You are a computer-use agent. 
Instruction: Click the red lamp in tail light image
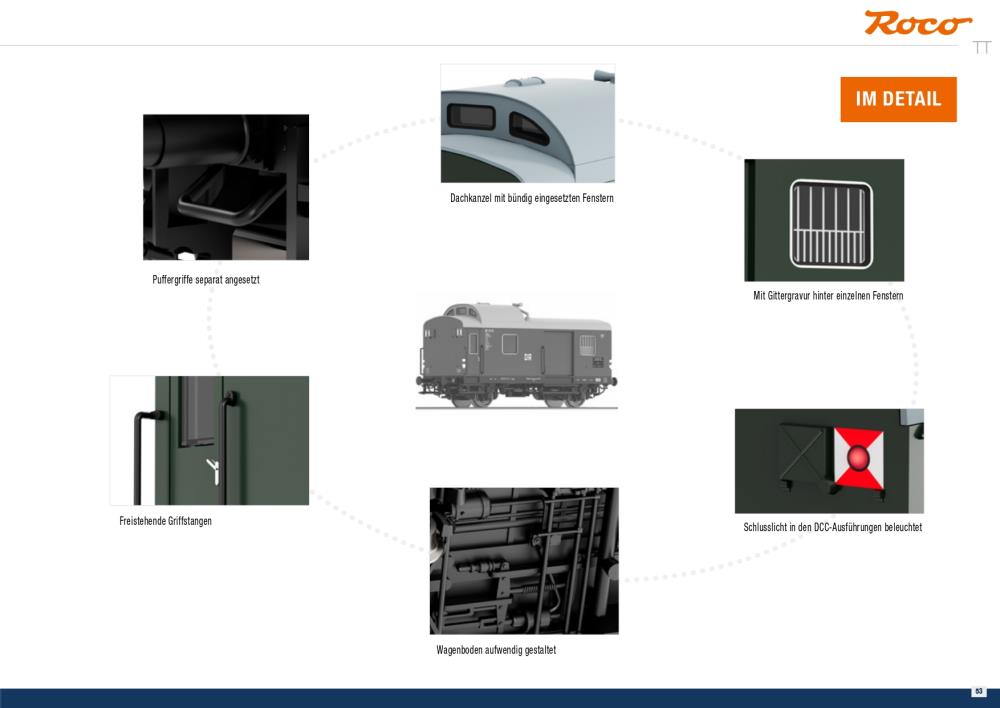point(858,458)
